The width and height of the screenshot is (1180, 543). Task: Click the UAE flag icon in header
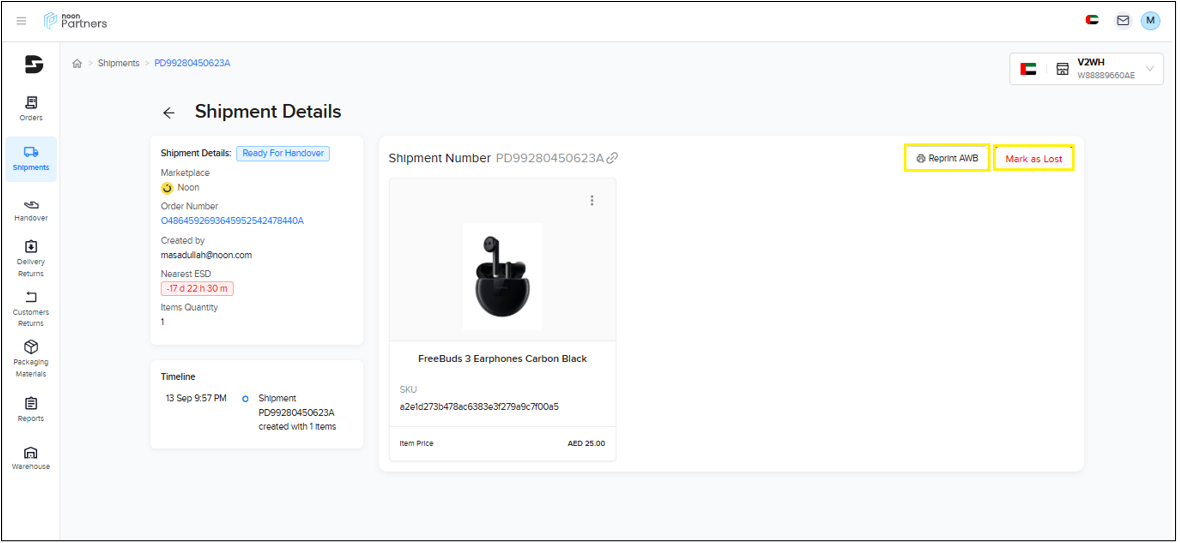[x=1092, y=20]
